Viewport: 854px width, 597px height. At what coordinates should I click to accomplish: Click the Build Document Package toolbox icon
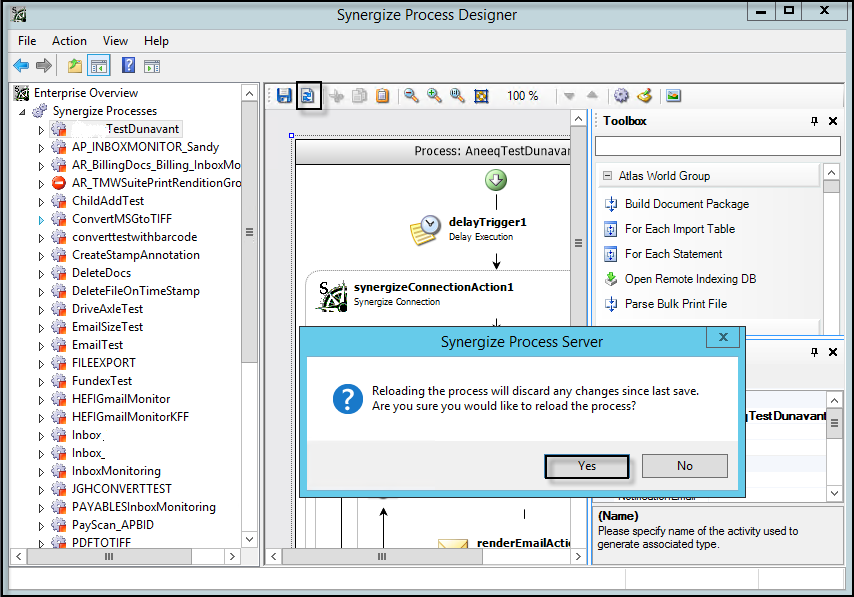pos(611,204)
